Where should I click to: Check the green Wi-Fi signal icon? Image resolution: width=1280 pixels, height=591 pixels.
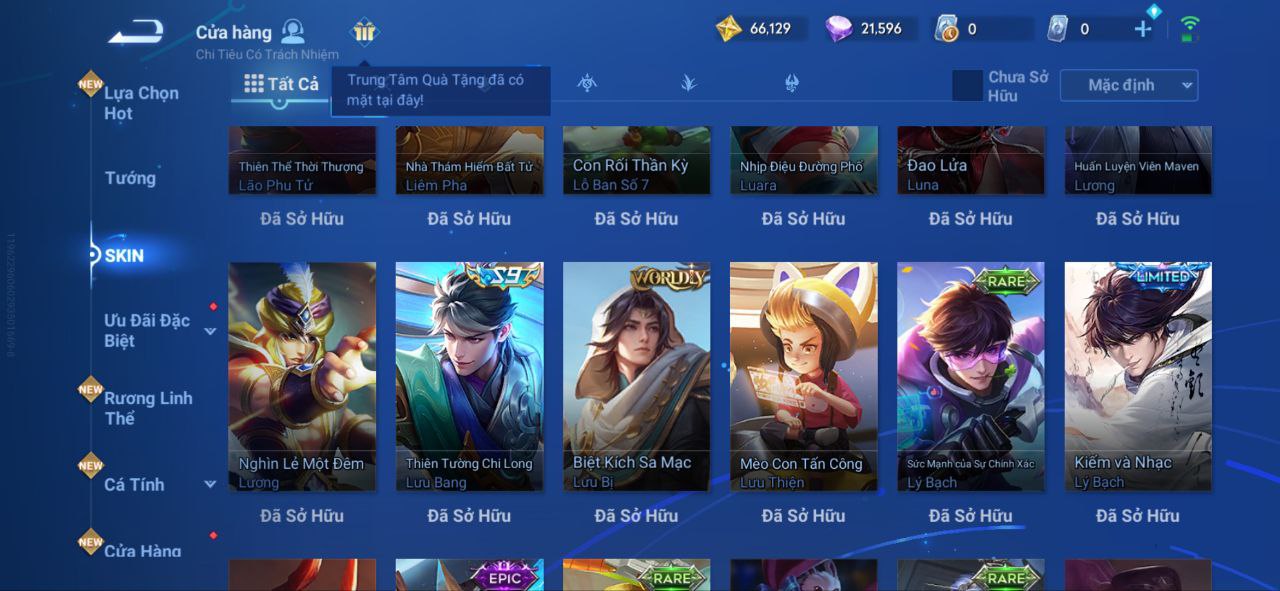click(1189, 28)
